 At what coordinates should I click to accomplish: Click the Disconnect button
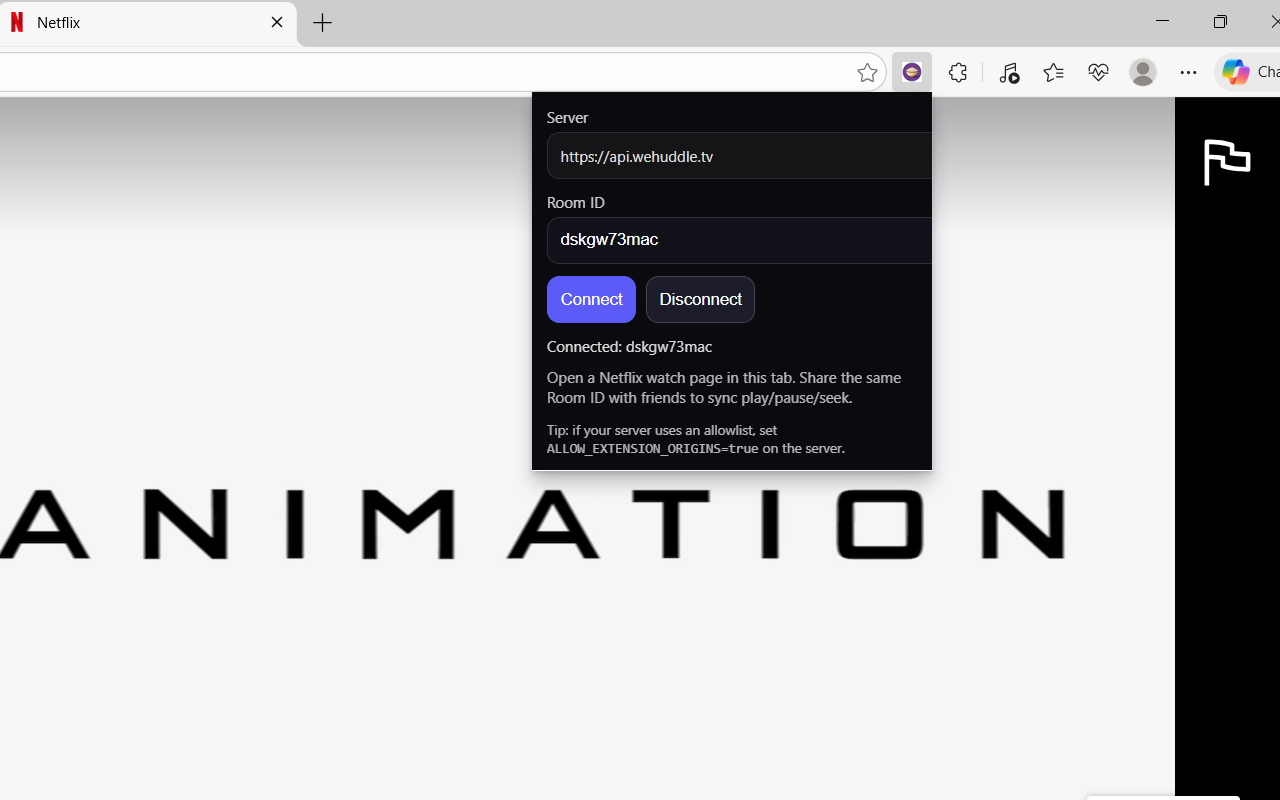(x=700, y=299)
